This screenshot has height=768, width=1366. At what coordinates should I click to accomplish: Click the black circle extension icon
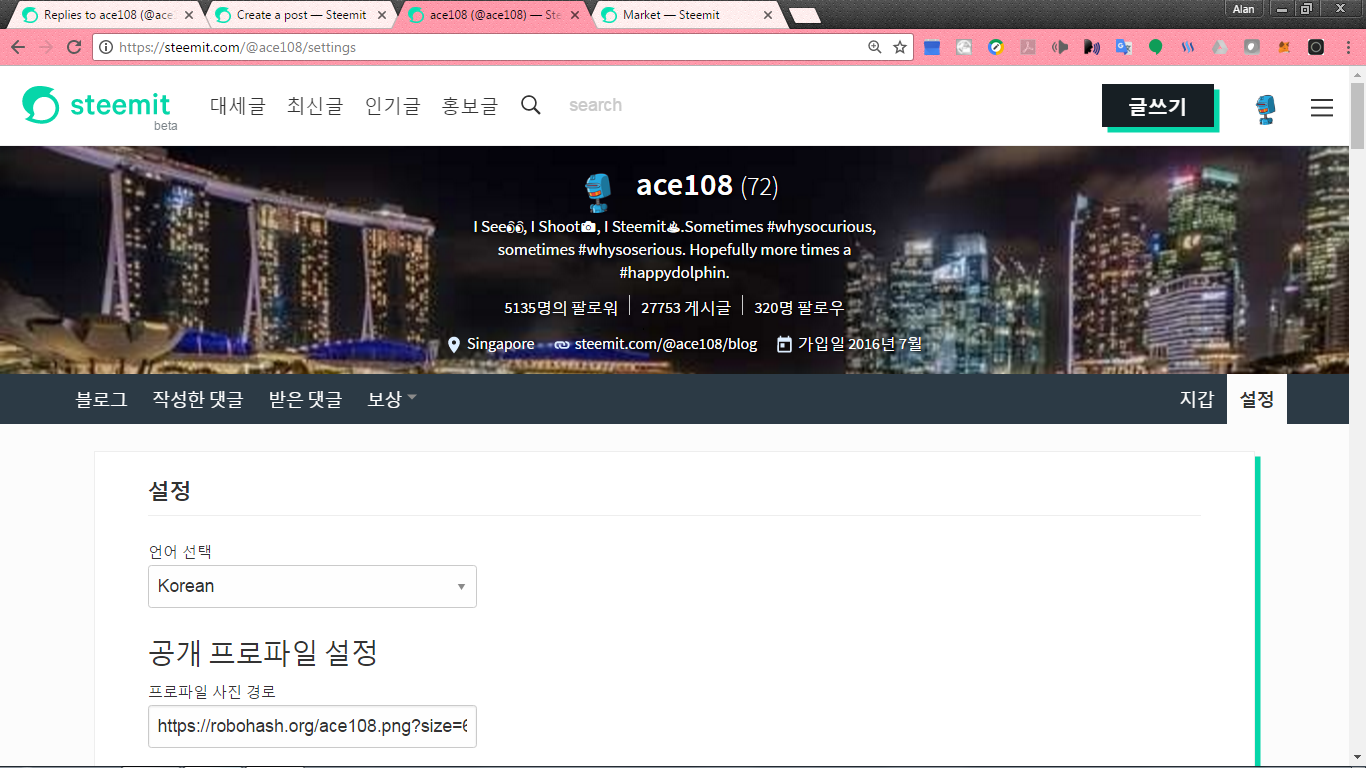[x=1316, y=47]
